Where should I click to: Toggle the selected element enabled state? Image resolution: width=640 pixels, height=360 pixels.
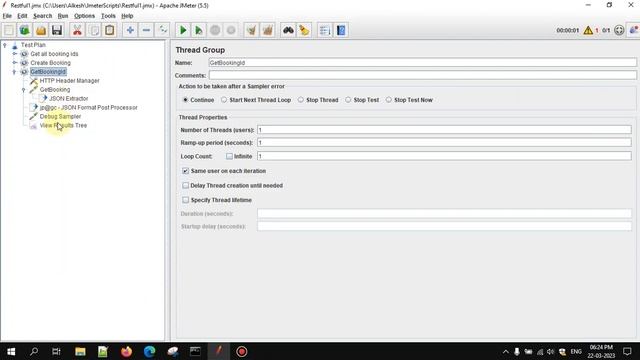(162, 30)
